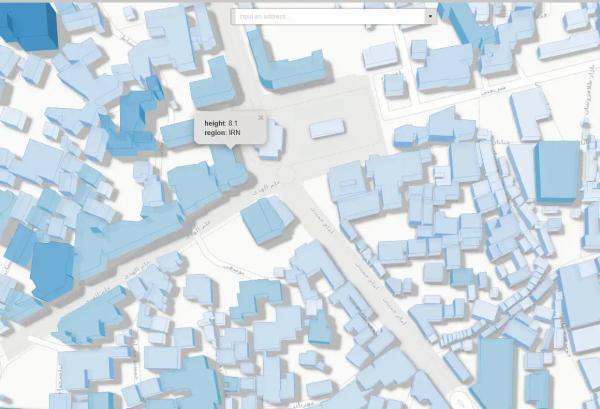The width and height of the screenshot is (600, 409).
Task: Select the dark blue building in top-left corner
Action: [28, 24]
